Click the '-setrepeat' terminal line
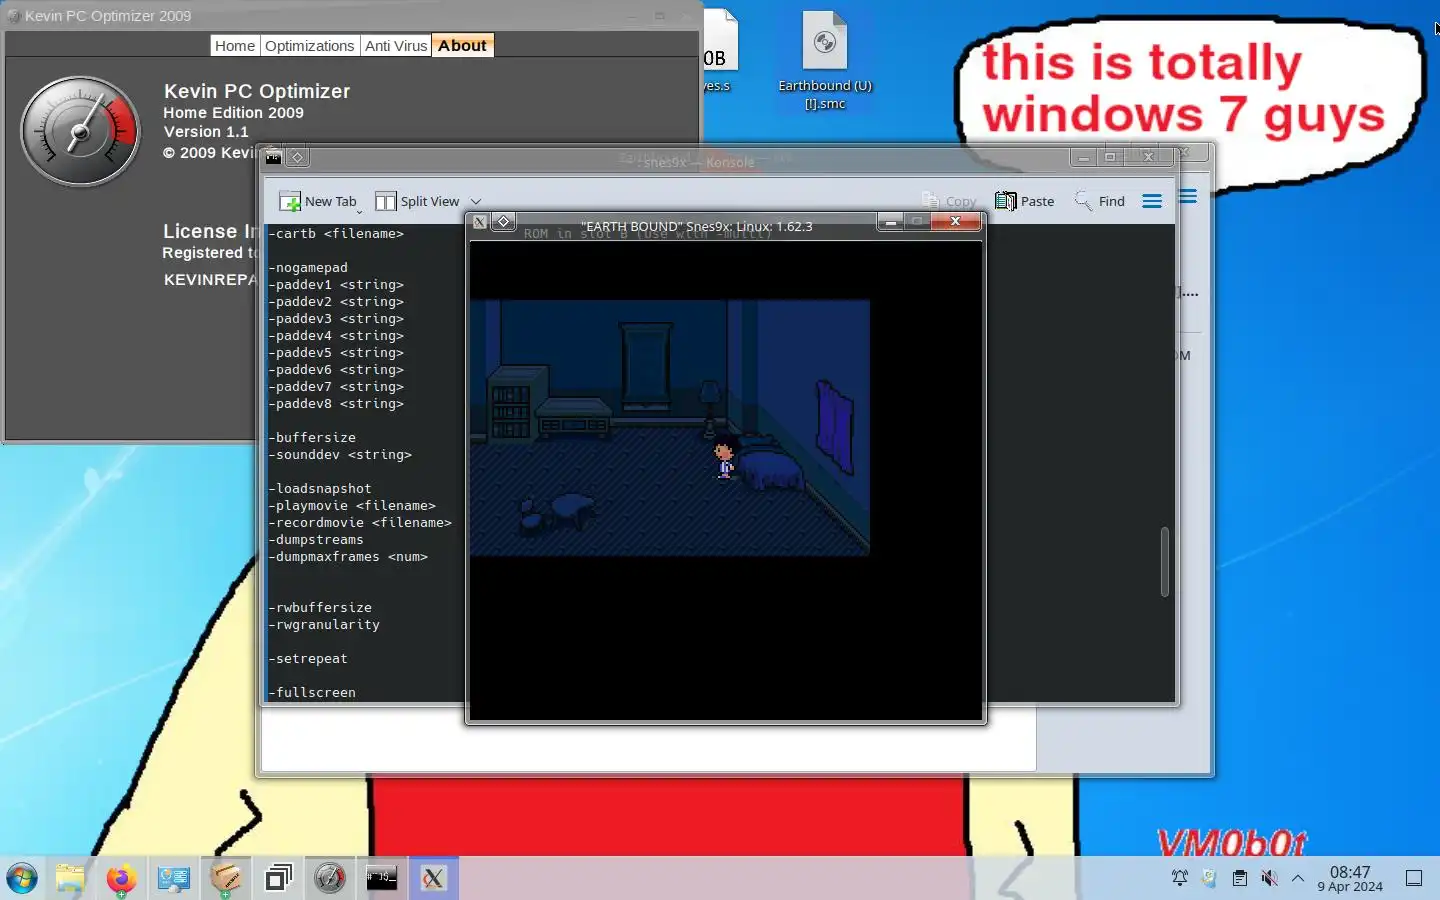The image size is (1440, 900). pos(308,658)
